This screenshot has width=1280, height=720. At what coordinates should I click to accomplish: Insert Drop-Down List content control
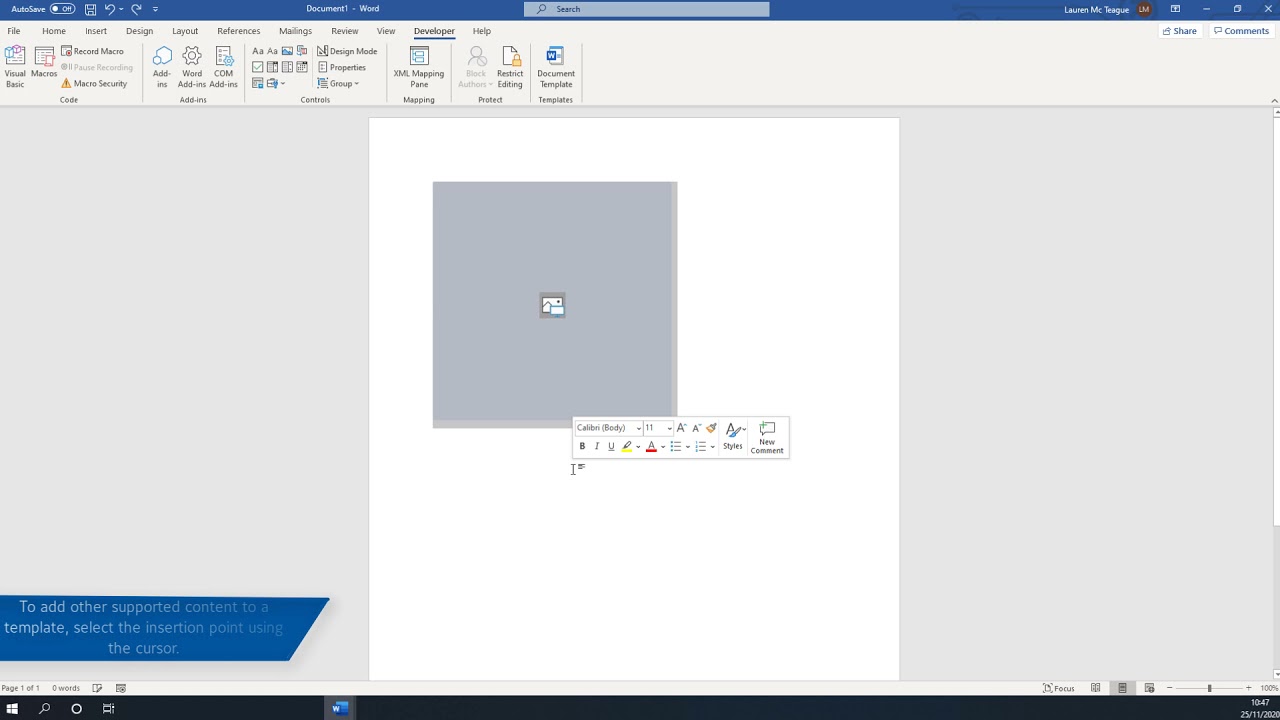click(287, 67)
